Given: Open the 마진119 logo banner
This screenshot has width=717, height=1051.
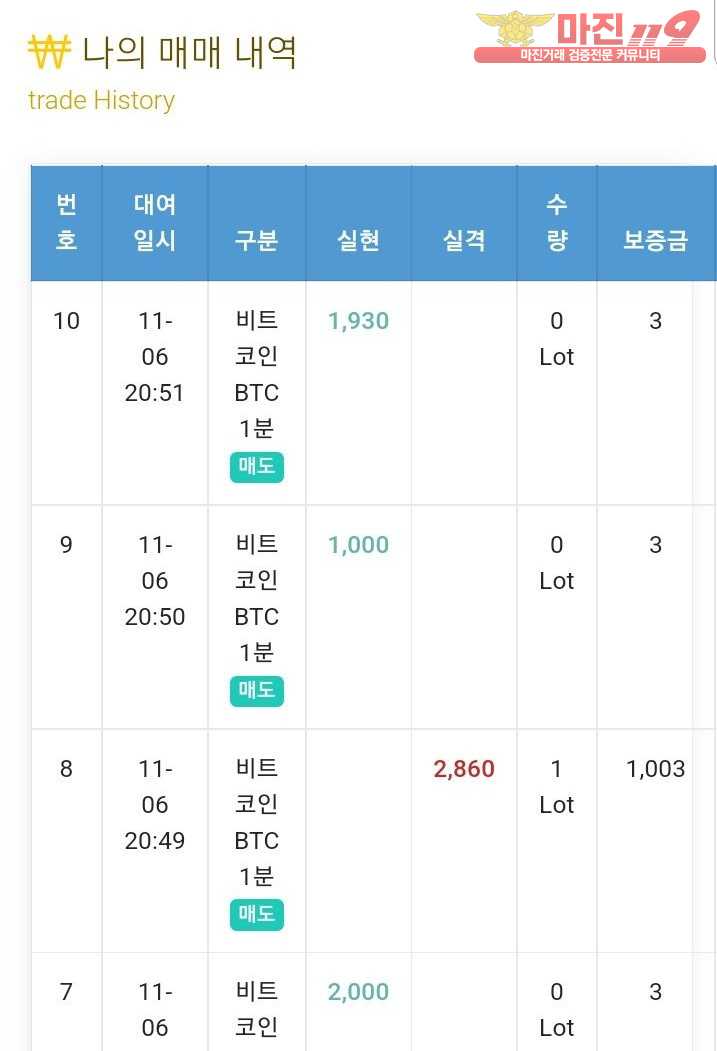Looking at the screenshot, I should tap(590, 37).
